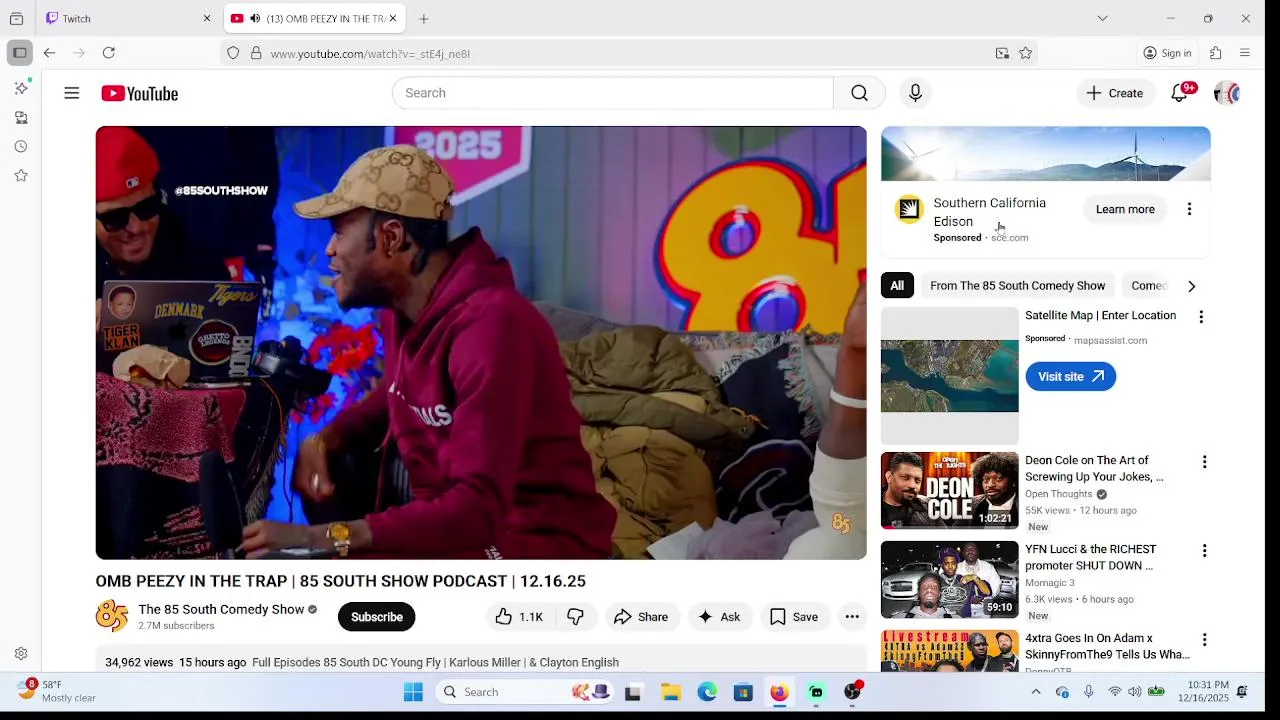Screen dimensions: 1280x720
Task: Open the sidebar history clock icon
Action: pyautogui.click(x=20, y=146)
